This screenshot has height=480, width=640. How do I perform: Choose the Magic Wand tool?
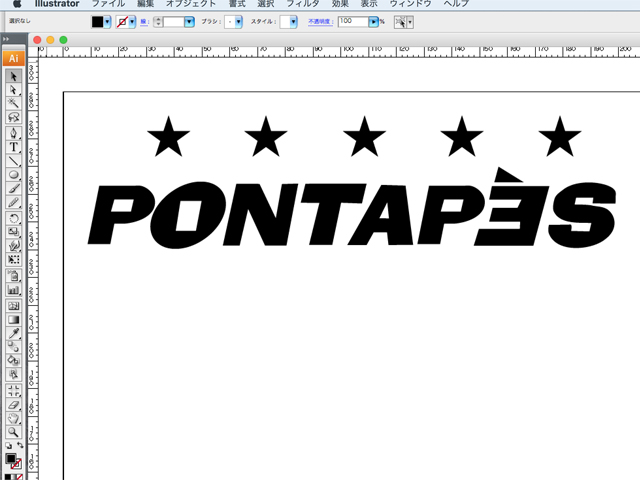(13, 103)
